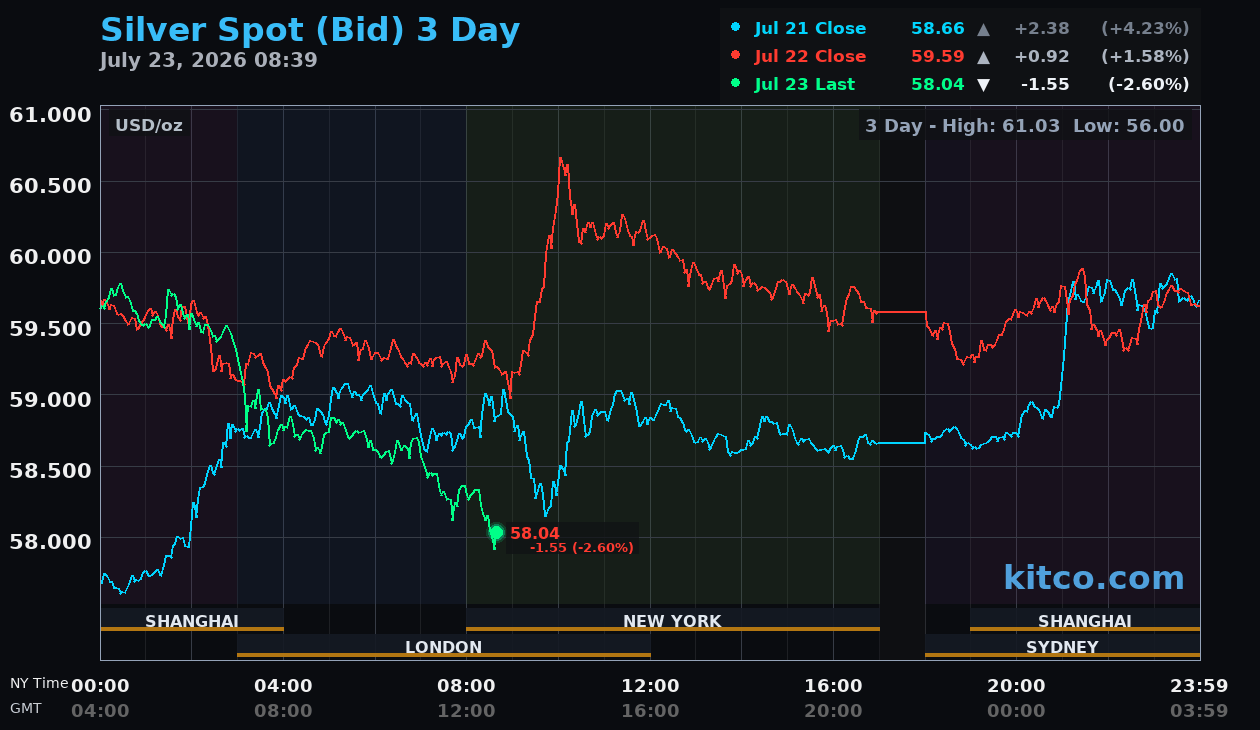Click the 12:00 NY time axis label
This screenshot has width=1260, height=730.
click(x=650, y=686)
